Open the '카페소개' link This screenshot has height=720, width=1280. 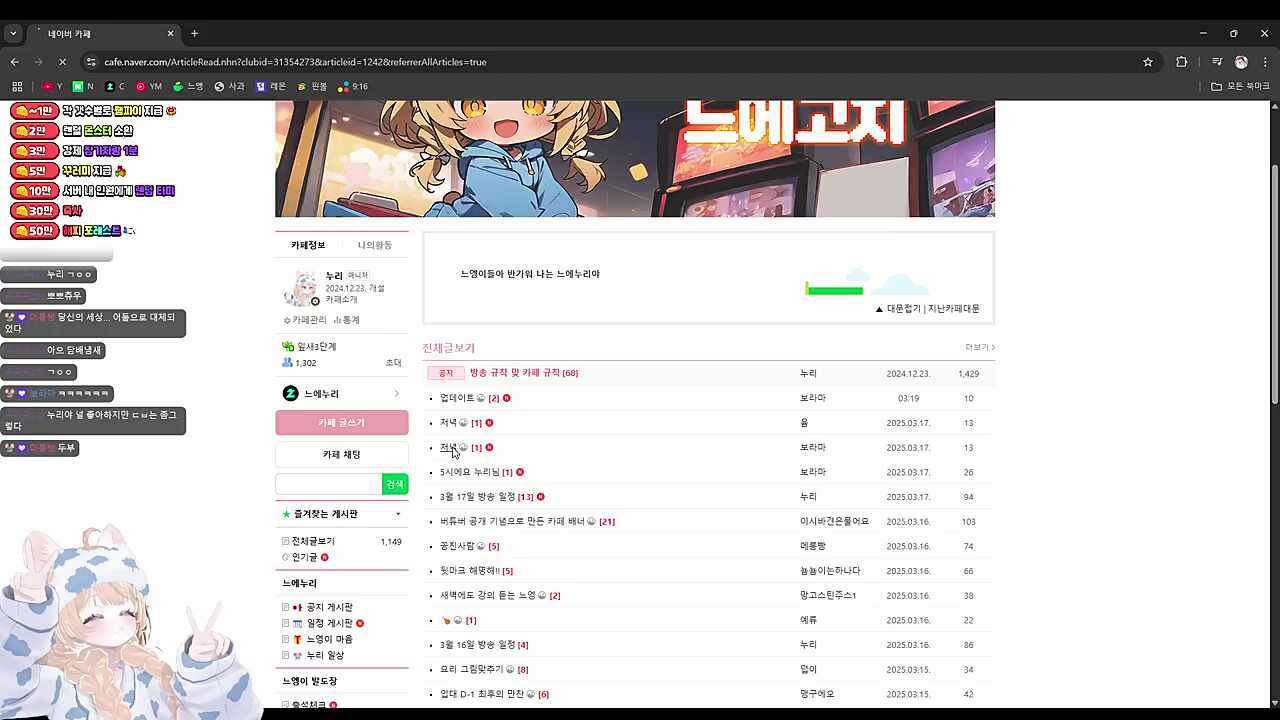click(341, 299)
